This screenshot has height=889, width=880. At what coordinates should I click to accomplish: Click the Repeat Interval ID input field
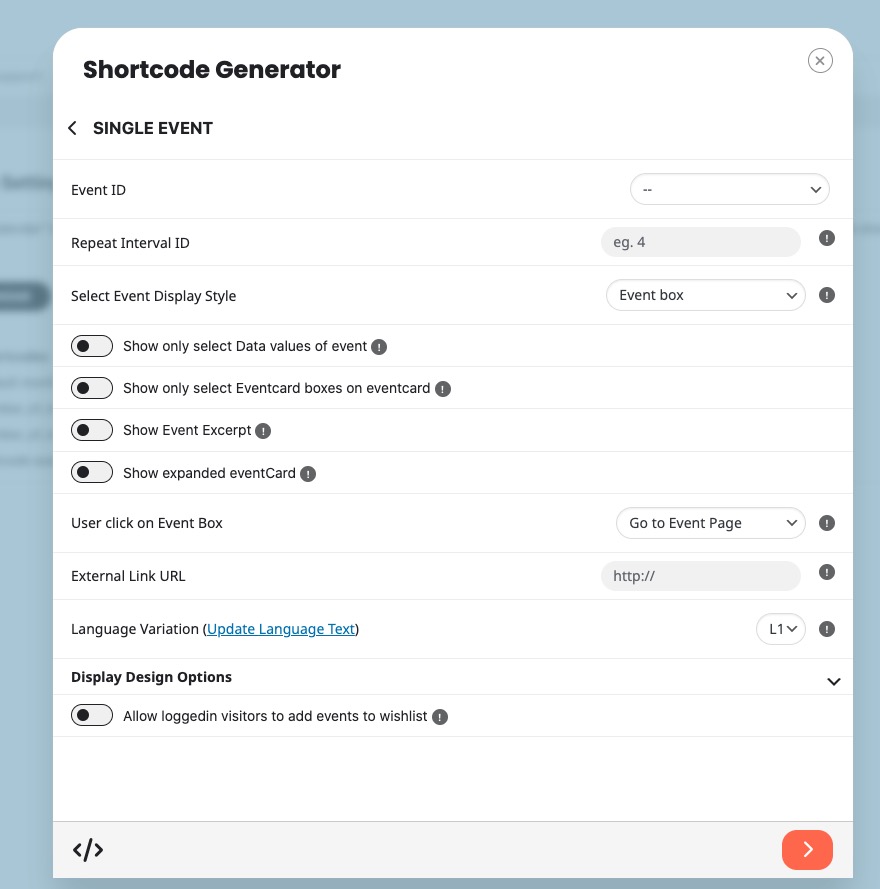click(x=700, y=242)
